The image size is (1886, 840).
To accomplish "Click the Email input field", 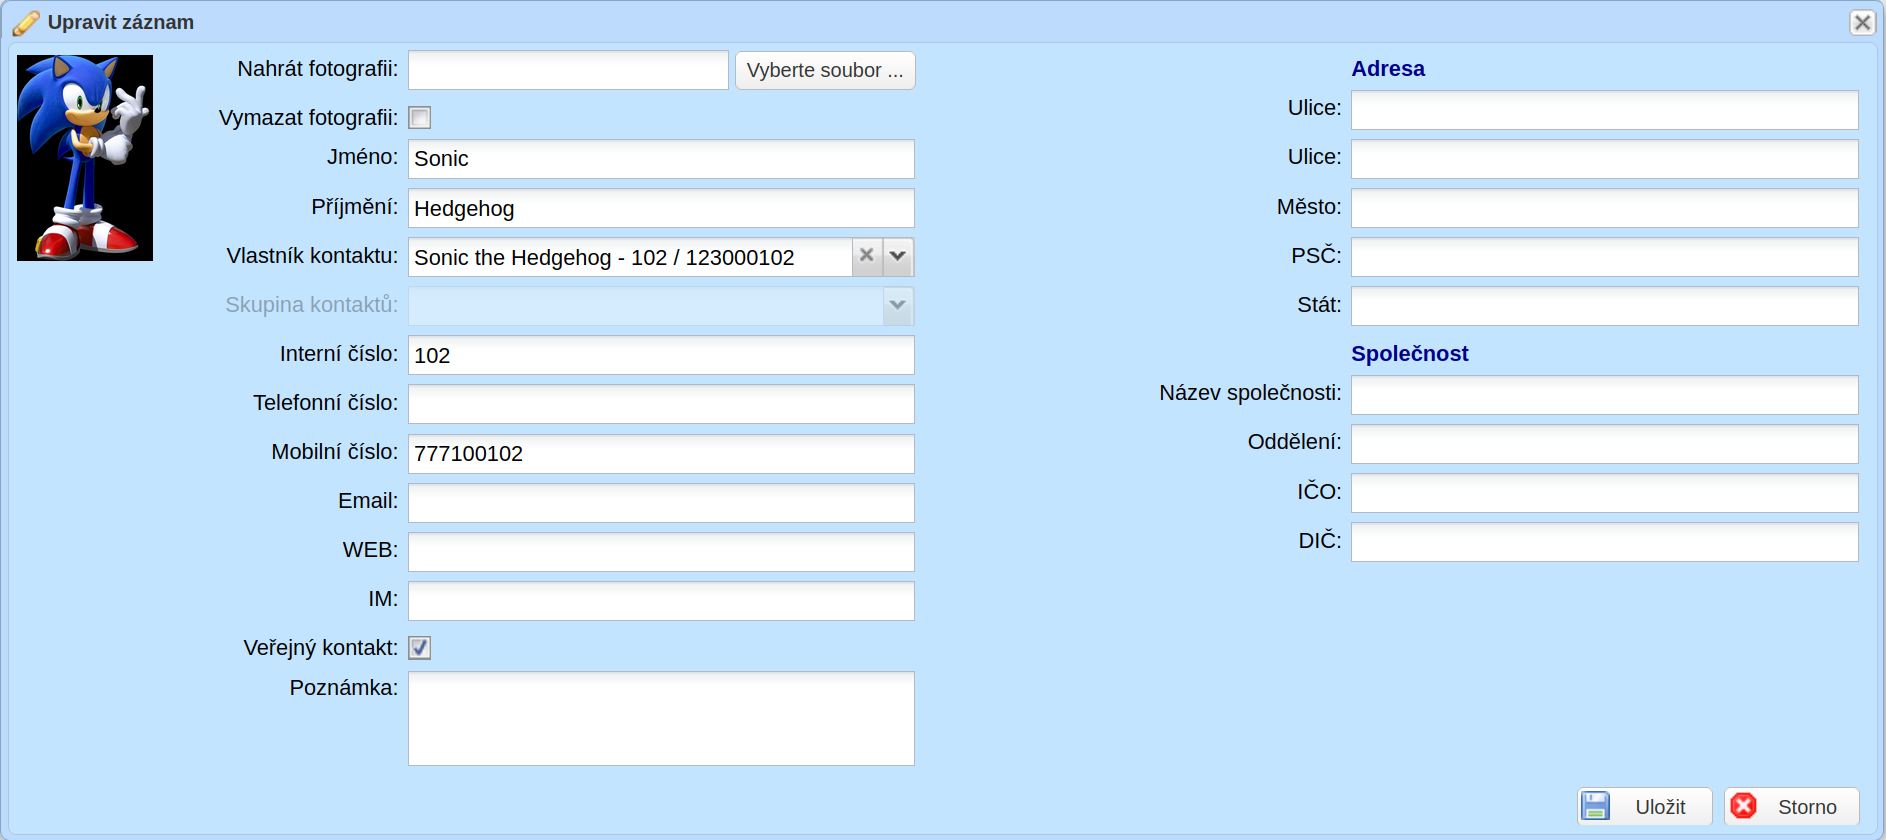I will click(661, 502).
